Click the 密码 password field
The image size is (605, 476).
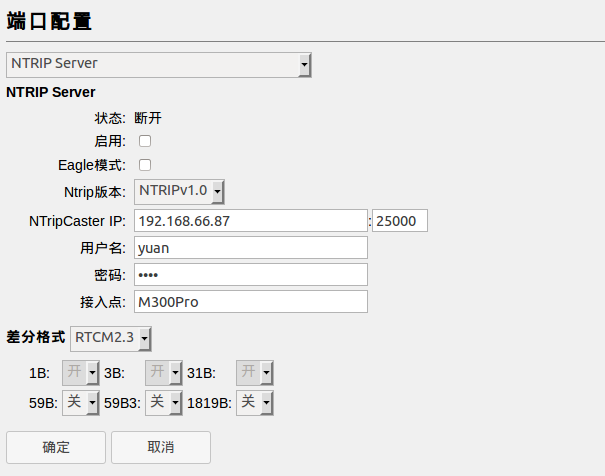(251, 274)
